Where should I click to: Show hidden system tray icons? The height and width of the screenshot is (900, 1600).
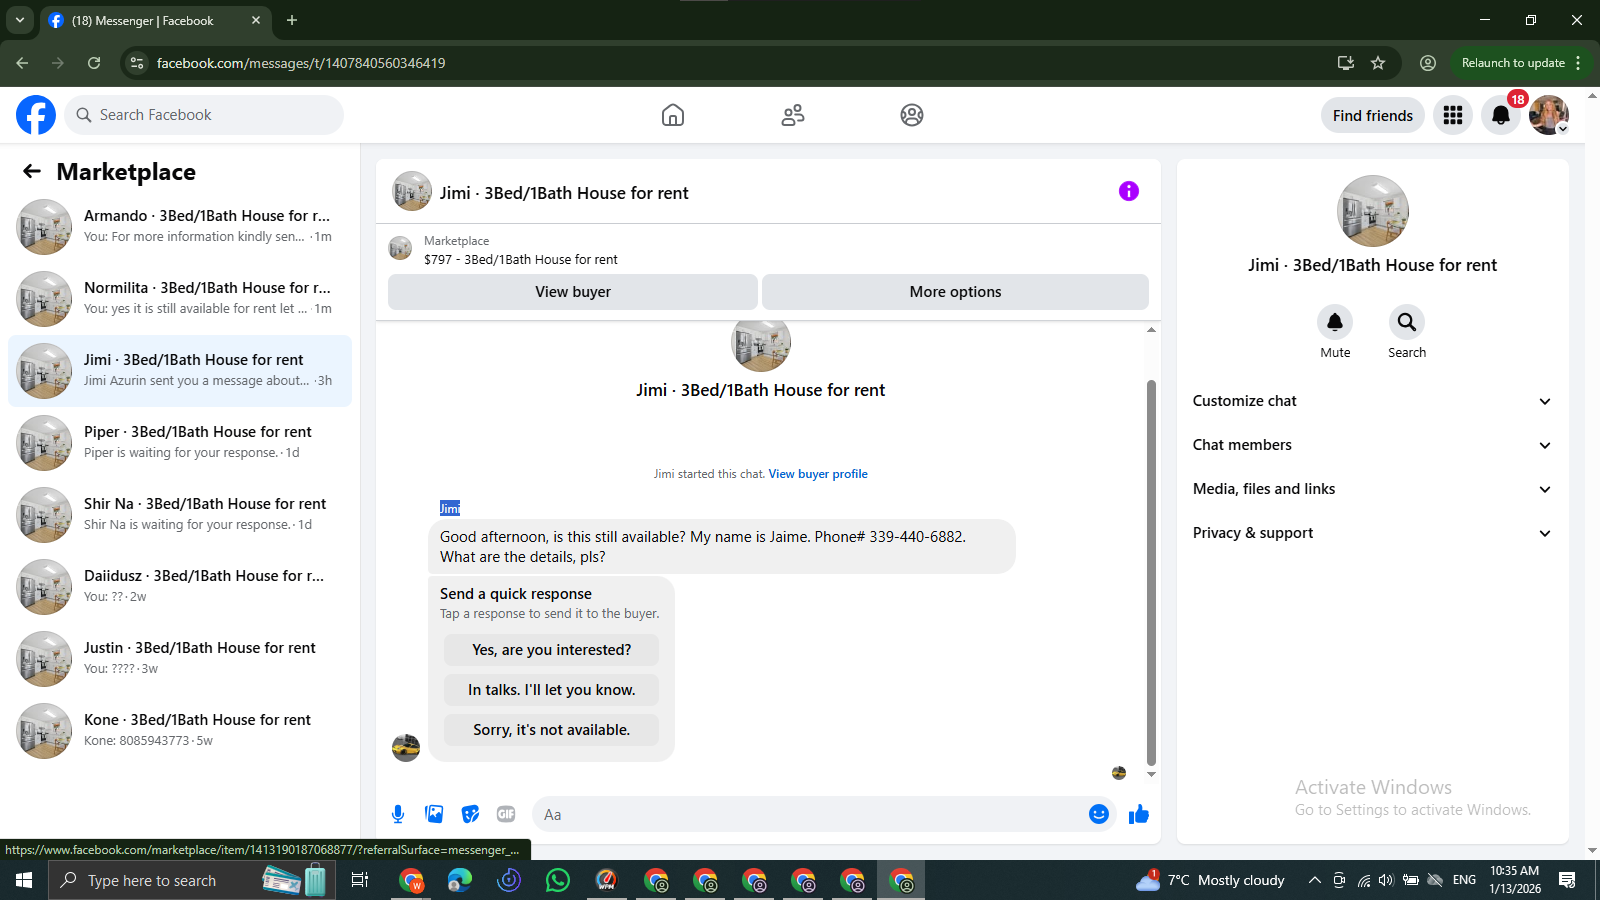(1314, 880)
